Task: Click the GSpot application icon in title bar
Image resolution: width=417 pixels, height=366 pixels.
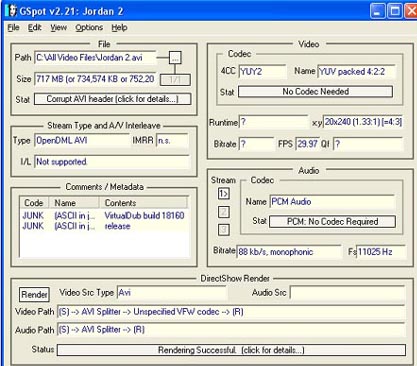Action: pos(11,11)
